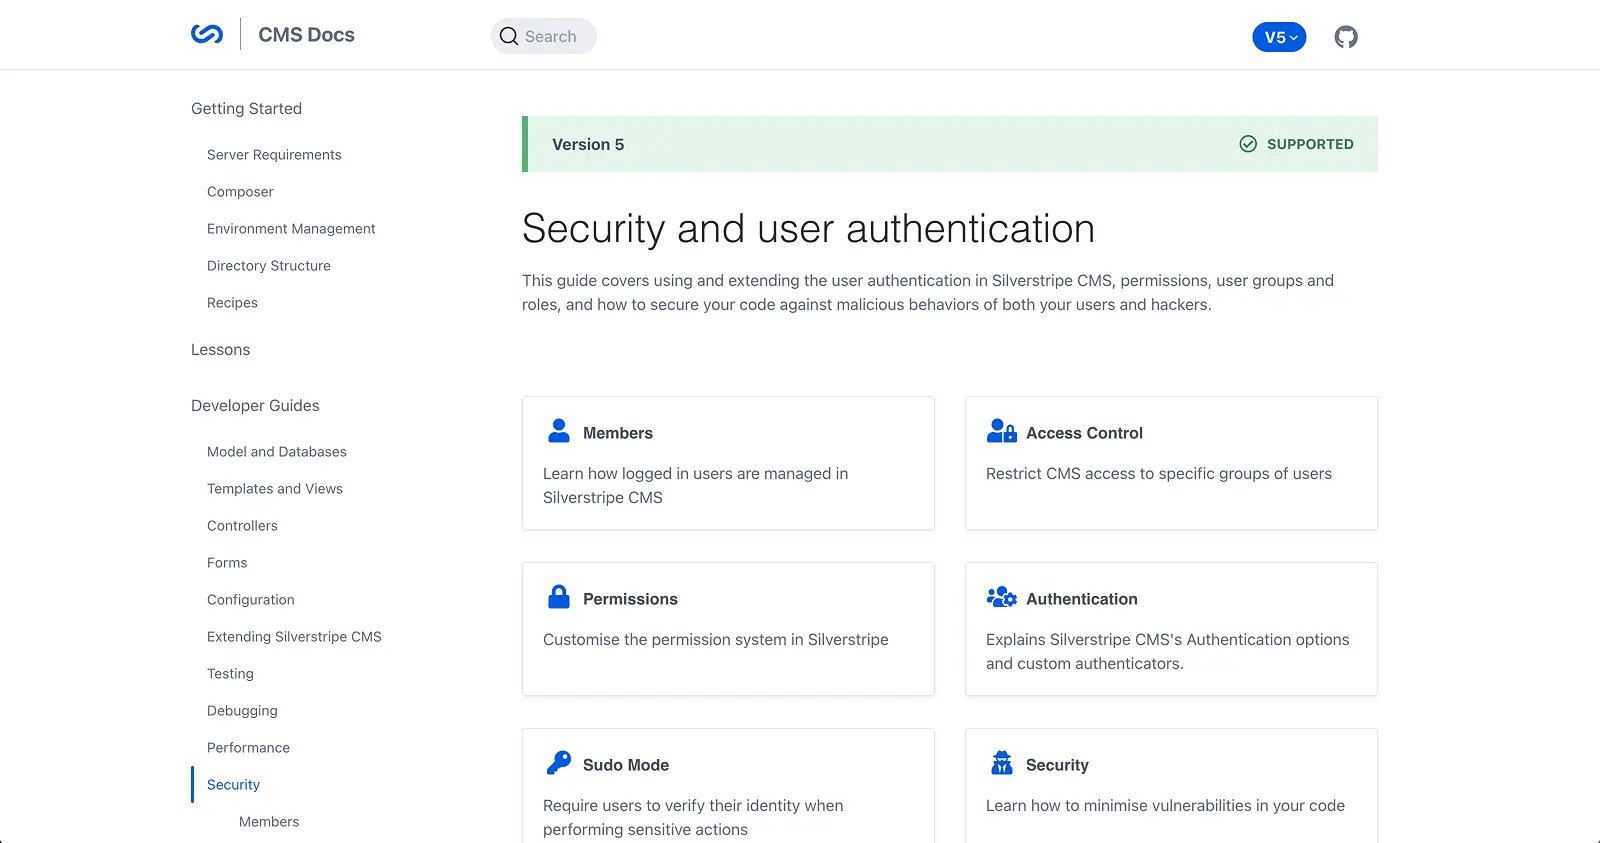Open the Recipes page
Screen dimensions: 1600x843
[x=232, y=303]
